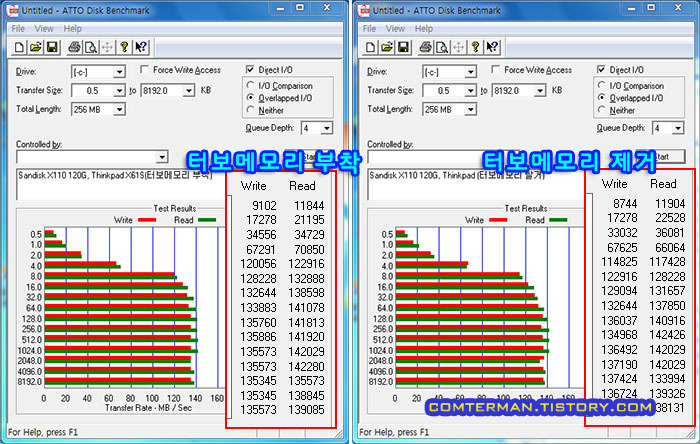The width and height of the screenshot is (700, 444).
Task: Click the description text box in left window
Action: [x=121, y=184]
